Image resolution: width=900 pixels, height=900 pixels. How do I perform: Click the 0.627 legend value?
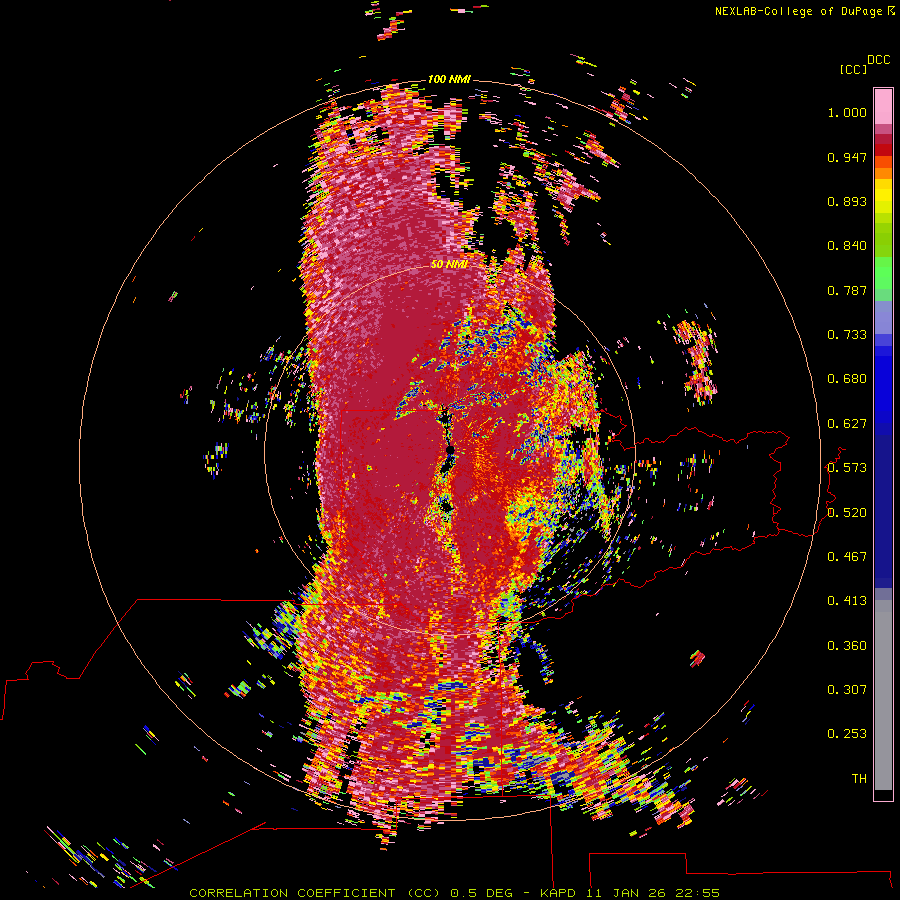click(x=847, y=424)
